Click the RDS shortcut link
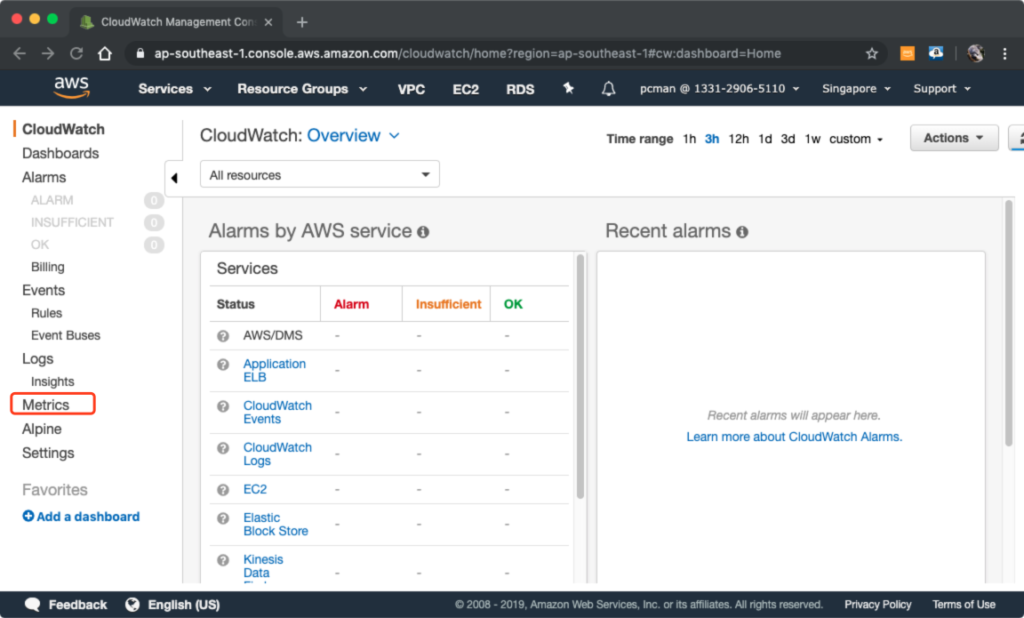1024x618 pixels. [x=520, y=89]
